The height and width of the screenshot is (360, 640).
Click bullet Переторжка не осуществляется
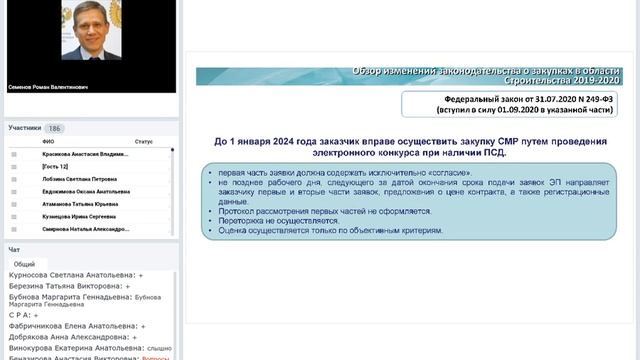tap(279, 221)
